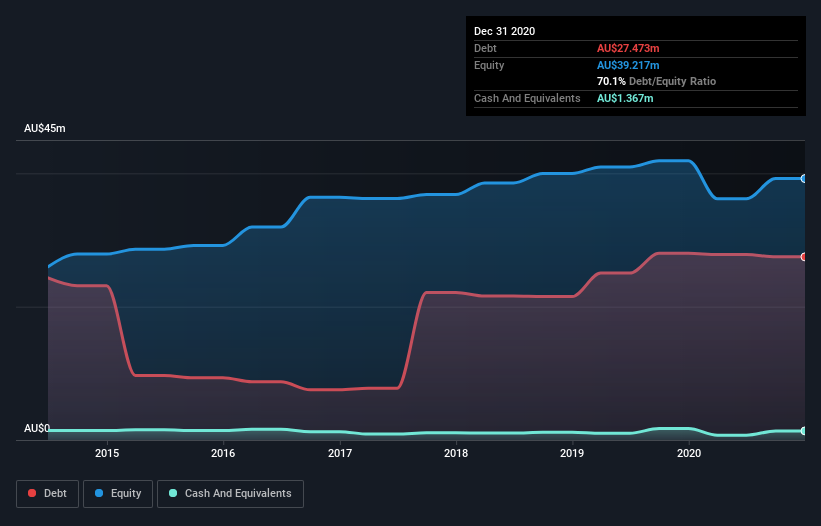Click the Debt row label in tooltip
821x526 pixels.
click(x=485, y=48)
